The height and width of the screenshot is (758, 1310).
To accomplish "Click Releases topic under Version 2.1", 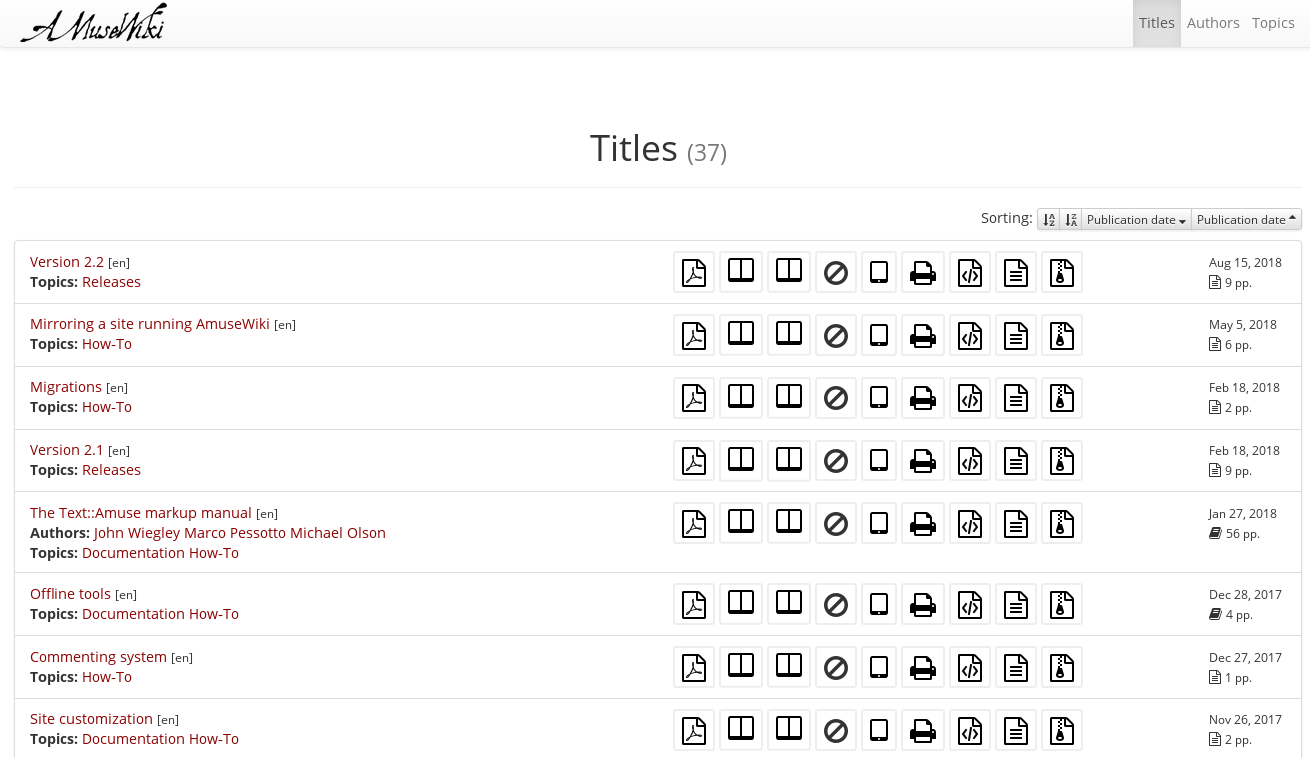I will click(111, 470).
